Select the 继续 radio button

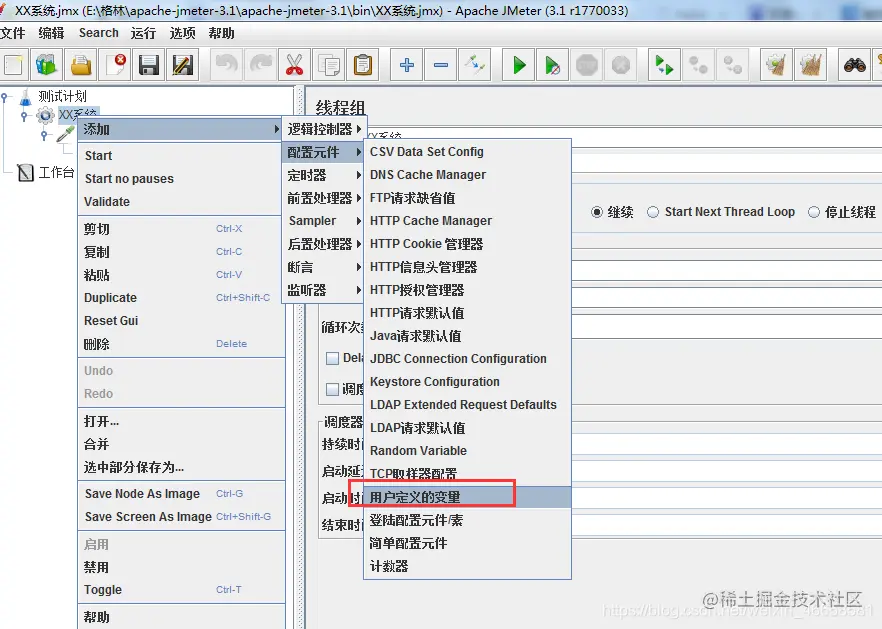coord(597,212)
